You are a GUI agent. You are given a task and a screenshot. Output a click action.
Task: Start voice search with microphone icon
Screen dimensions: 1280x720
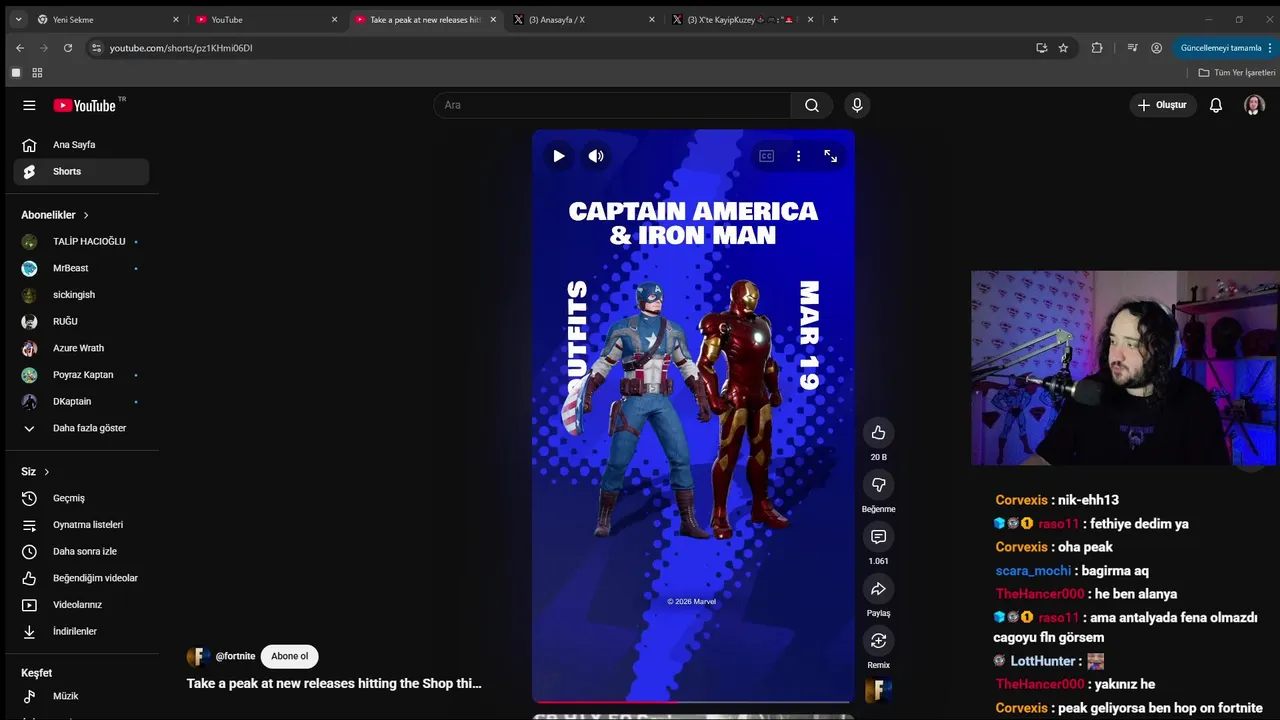(857, 105)
